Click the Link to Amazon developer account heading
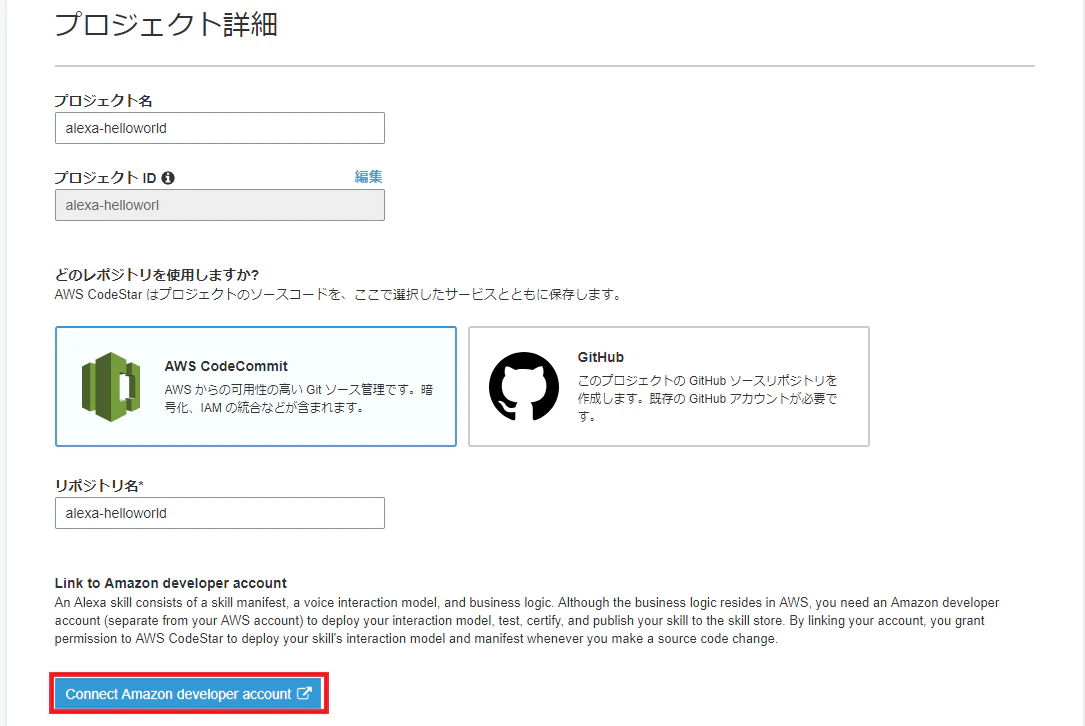Image resolution: width=1085 pixels, height=726 pixels. (171, 583)
